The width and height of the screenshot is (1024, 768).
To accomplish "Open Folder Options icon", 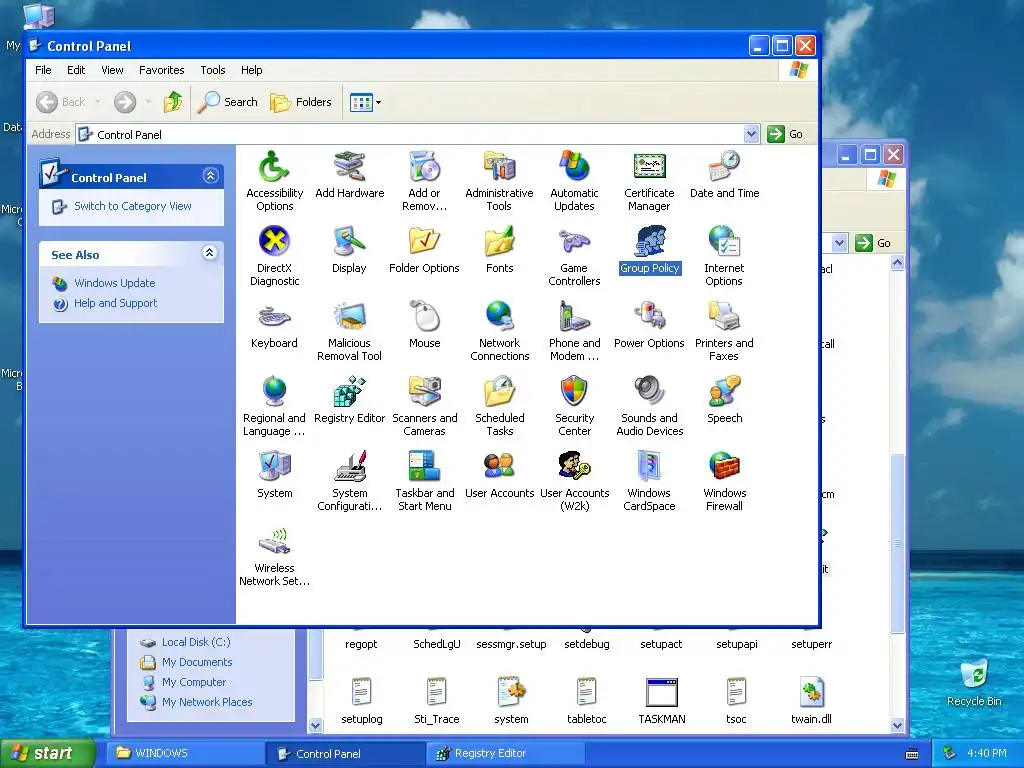I will tap(424, 249).
